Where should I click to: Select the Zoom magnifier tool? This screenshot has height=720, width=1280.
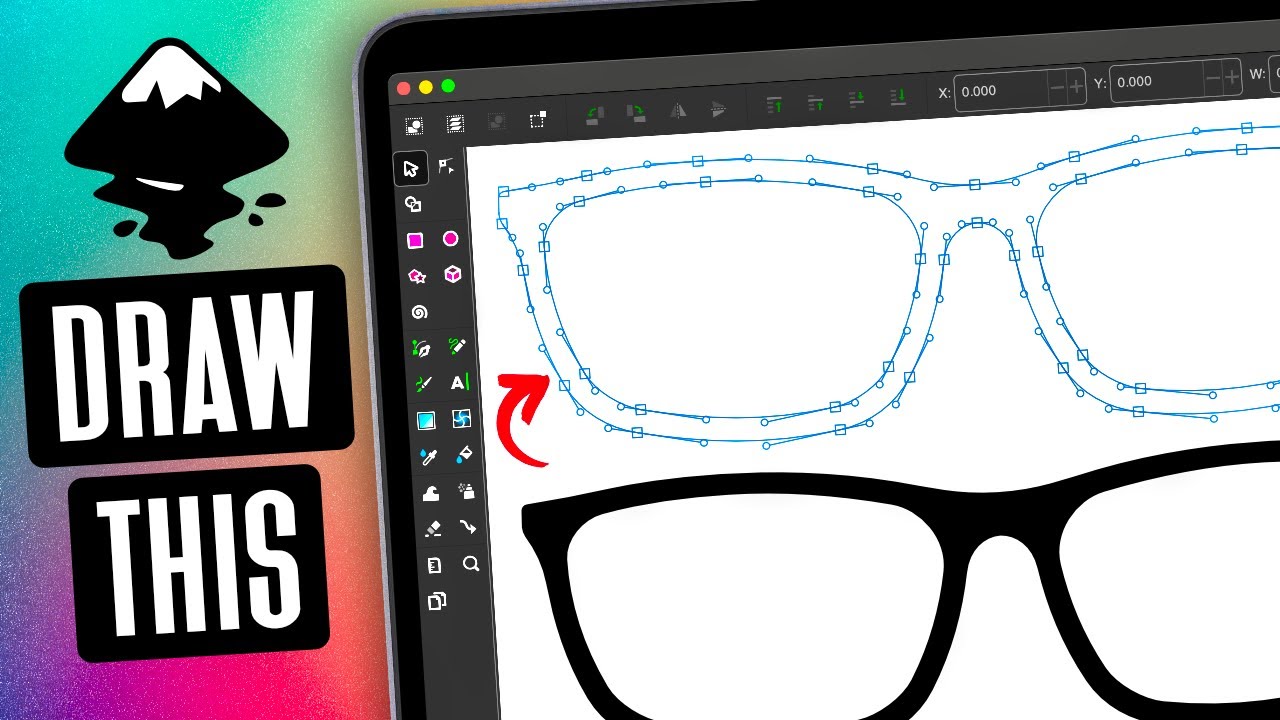click(471, 564)
